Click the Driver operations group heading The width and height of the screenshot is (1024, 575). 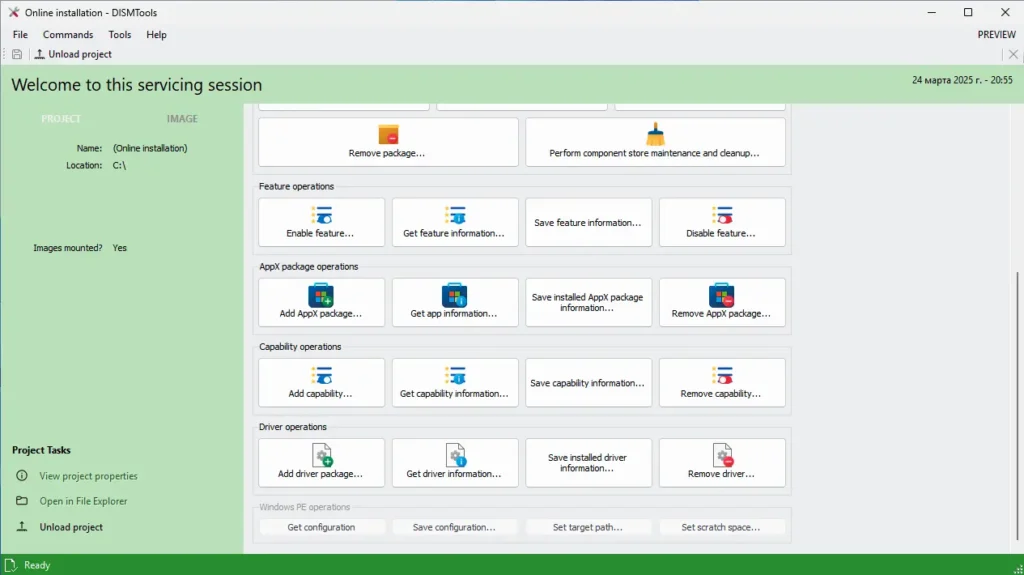point(293,427)
